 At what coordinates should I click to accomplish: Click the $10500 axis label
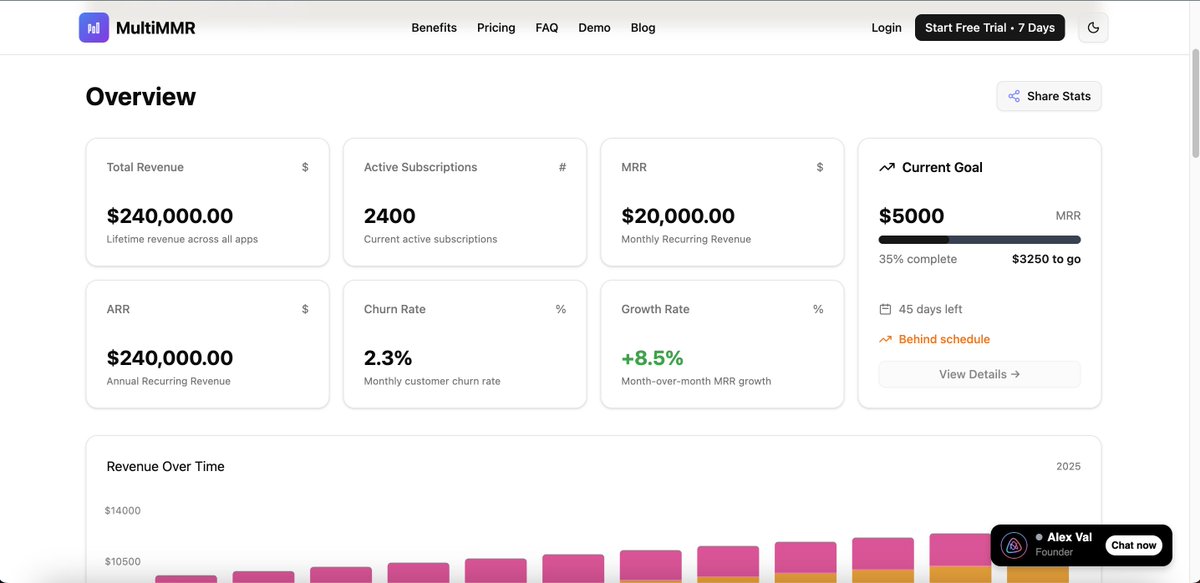pos(122,562)
